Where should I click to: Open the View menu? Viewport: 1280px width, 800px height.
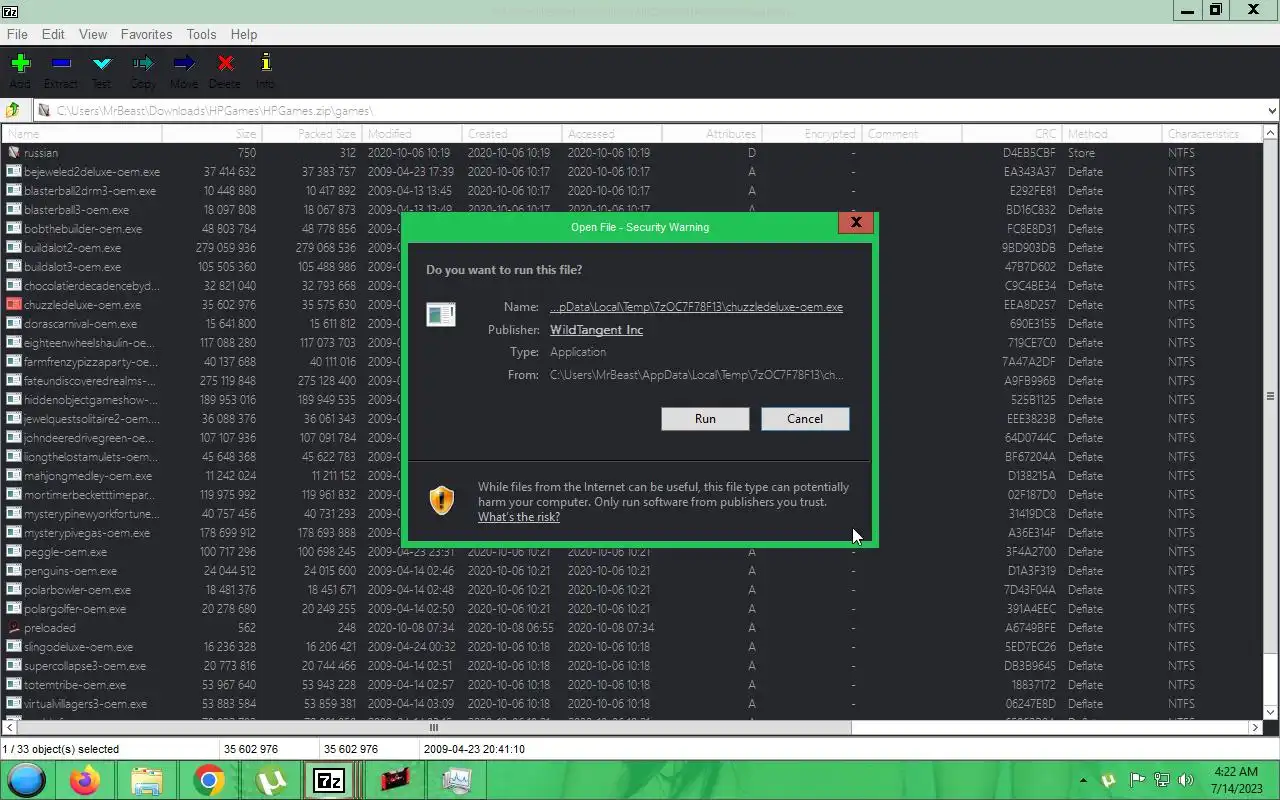coord(93,34)
